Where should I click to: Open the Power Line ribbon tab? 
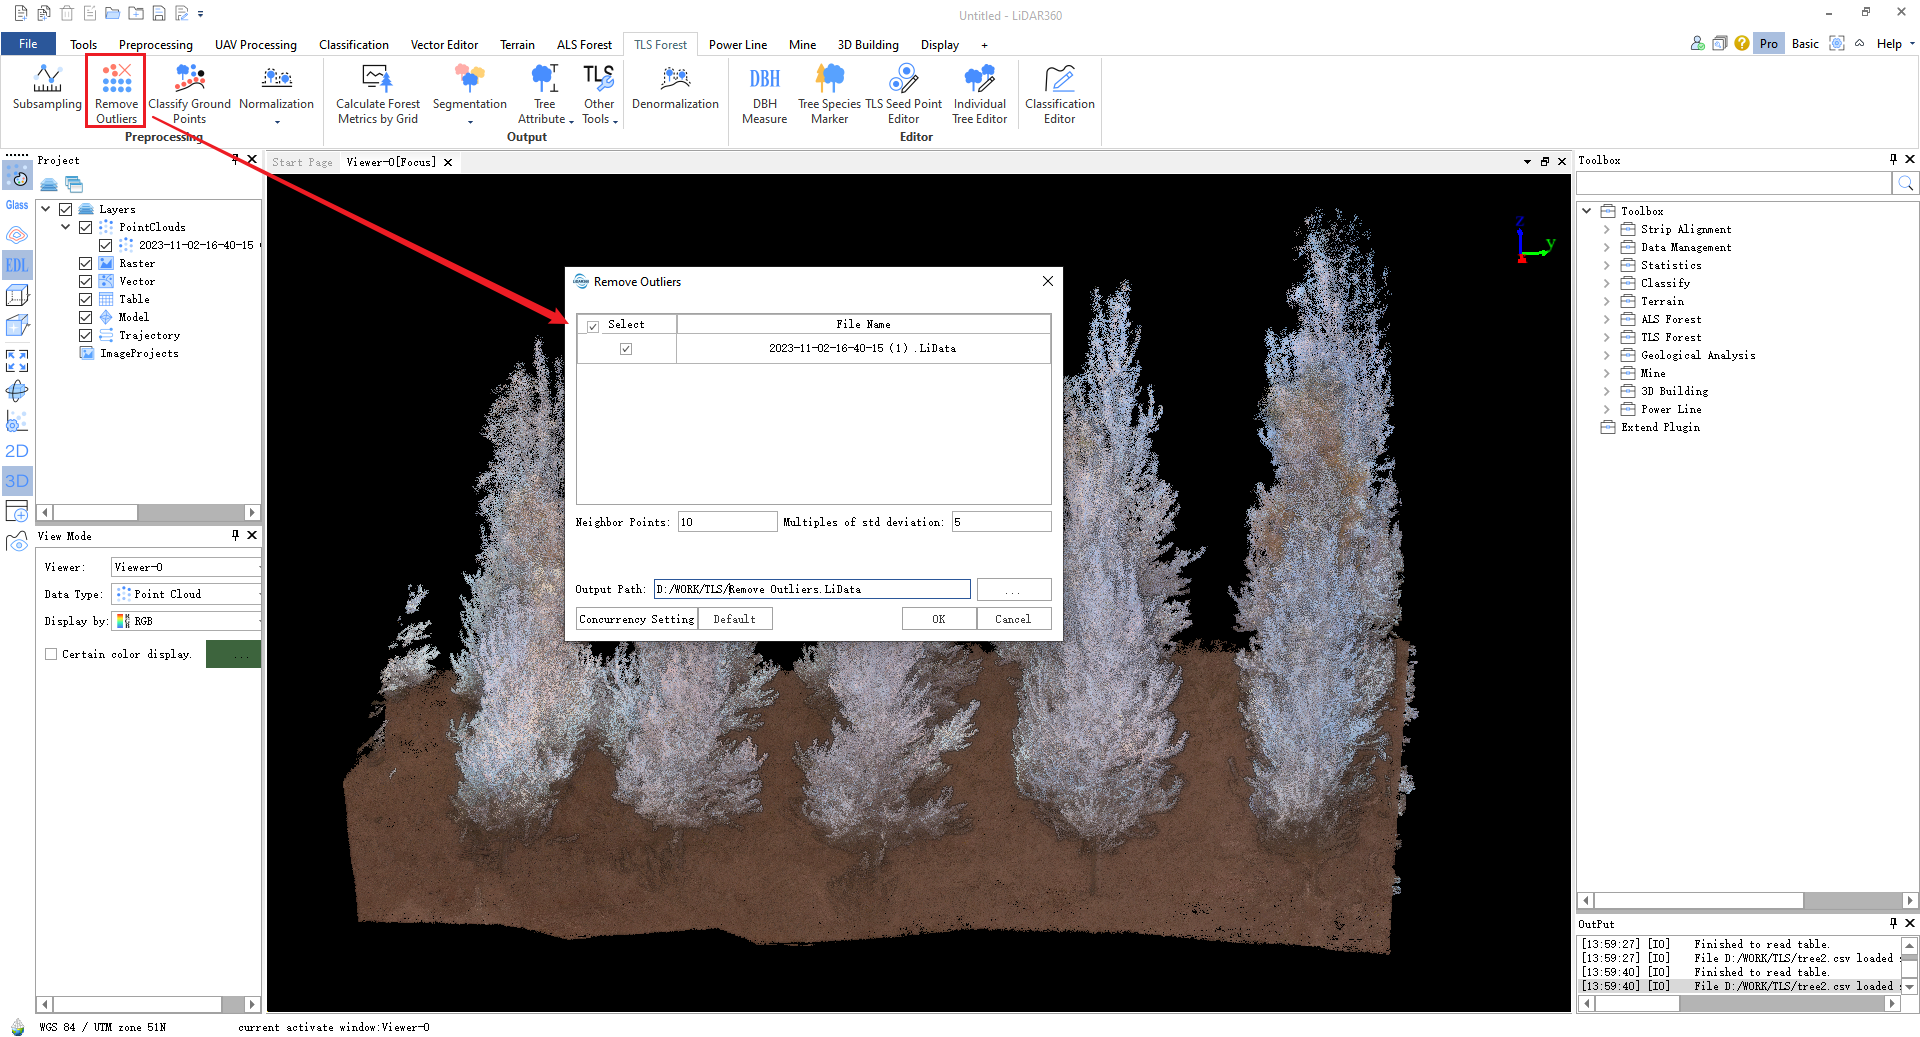point(738,44)
